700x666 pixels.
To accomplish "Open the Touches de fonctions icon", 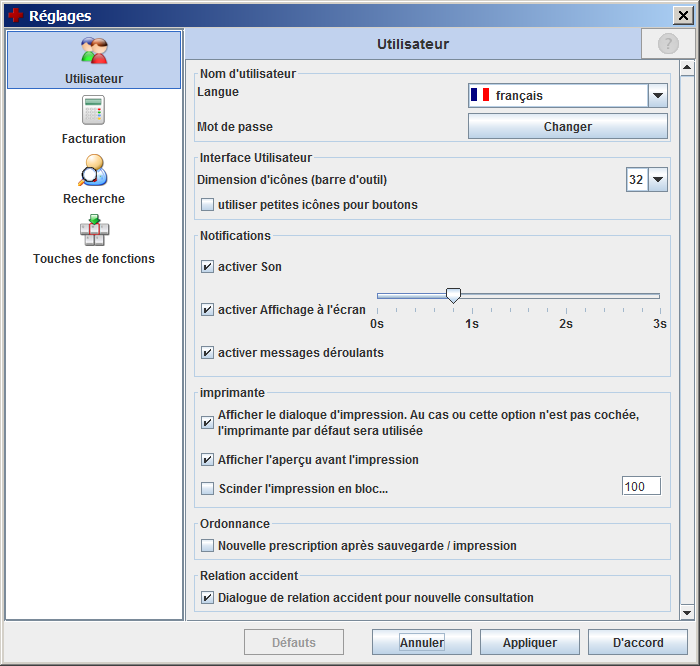I will click(x=94, y=231).
